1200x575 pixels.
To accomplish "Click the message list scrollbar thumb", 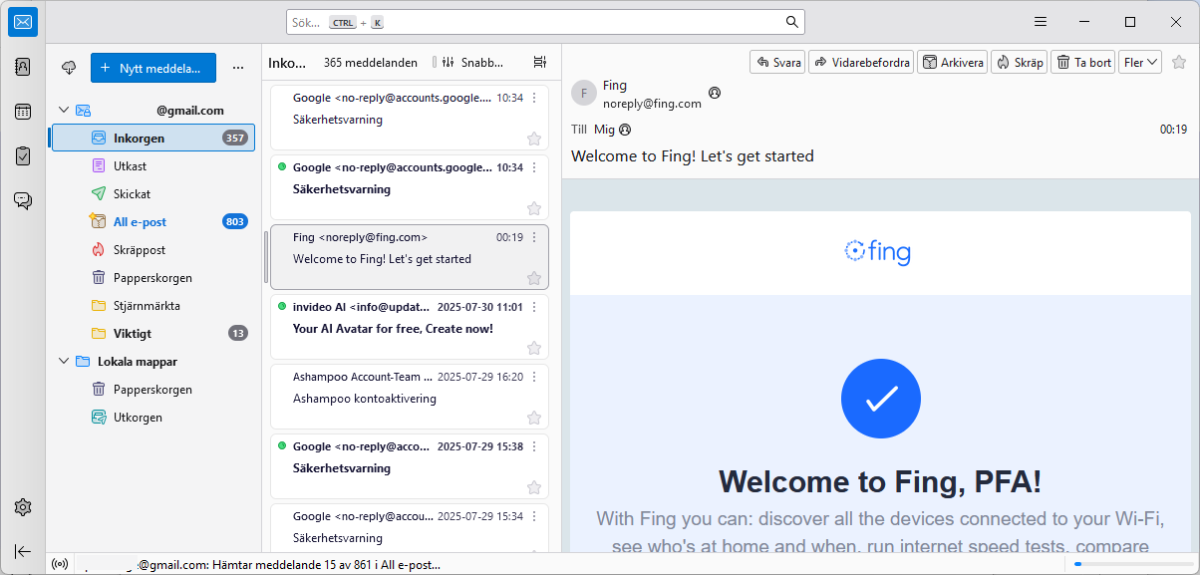I will click(x=265, y=257).
